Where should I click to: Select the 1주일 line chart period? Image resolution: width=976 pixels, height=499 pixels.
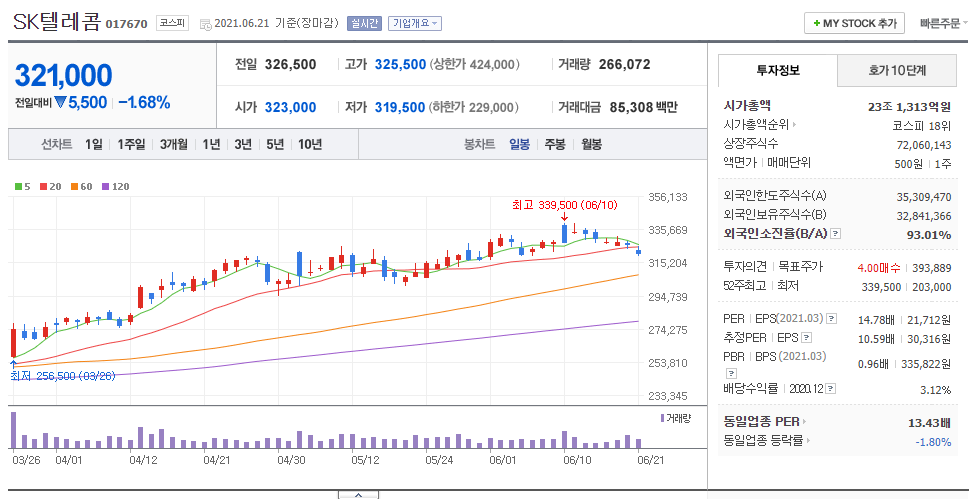(x=131, y=144)
